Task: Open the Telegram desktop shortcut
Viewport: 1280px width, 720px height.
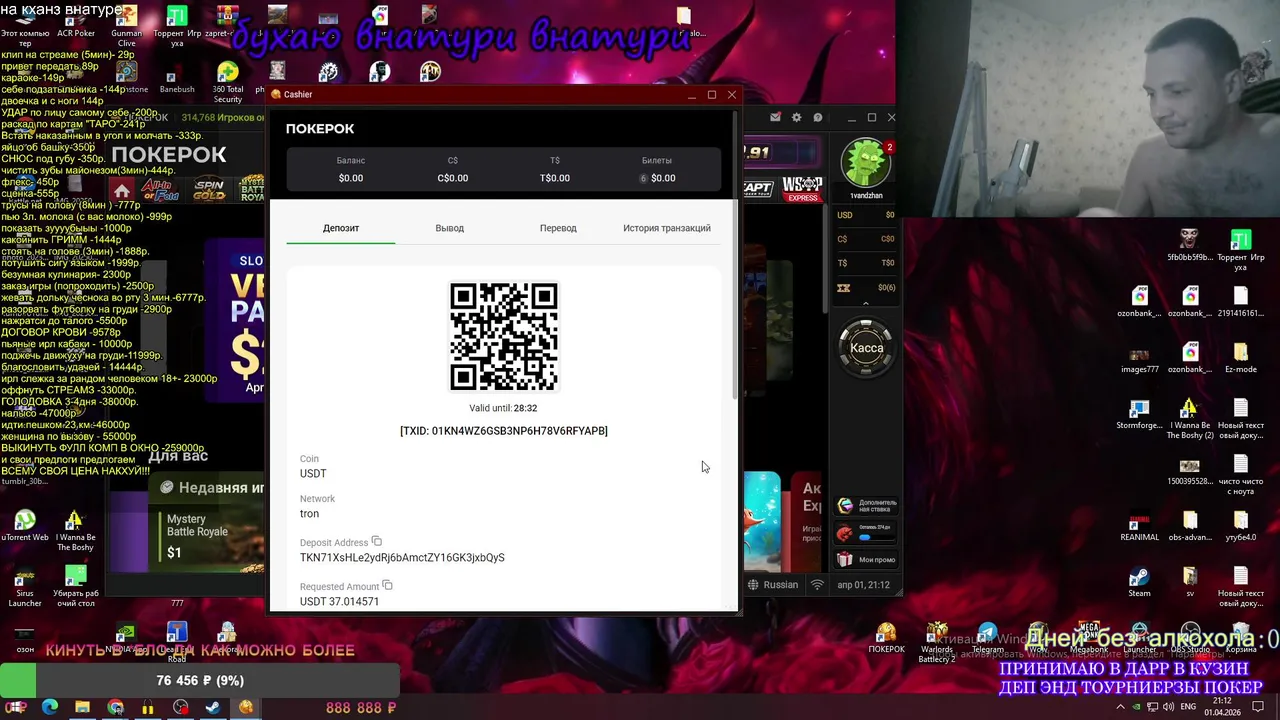Action: tap(988, 639)
